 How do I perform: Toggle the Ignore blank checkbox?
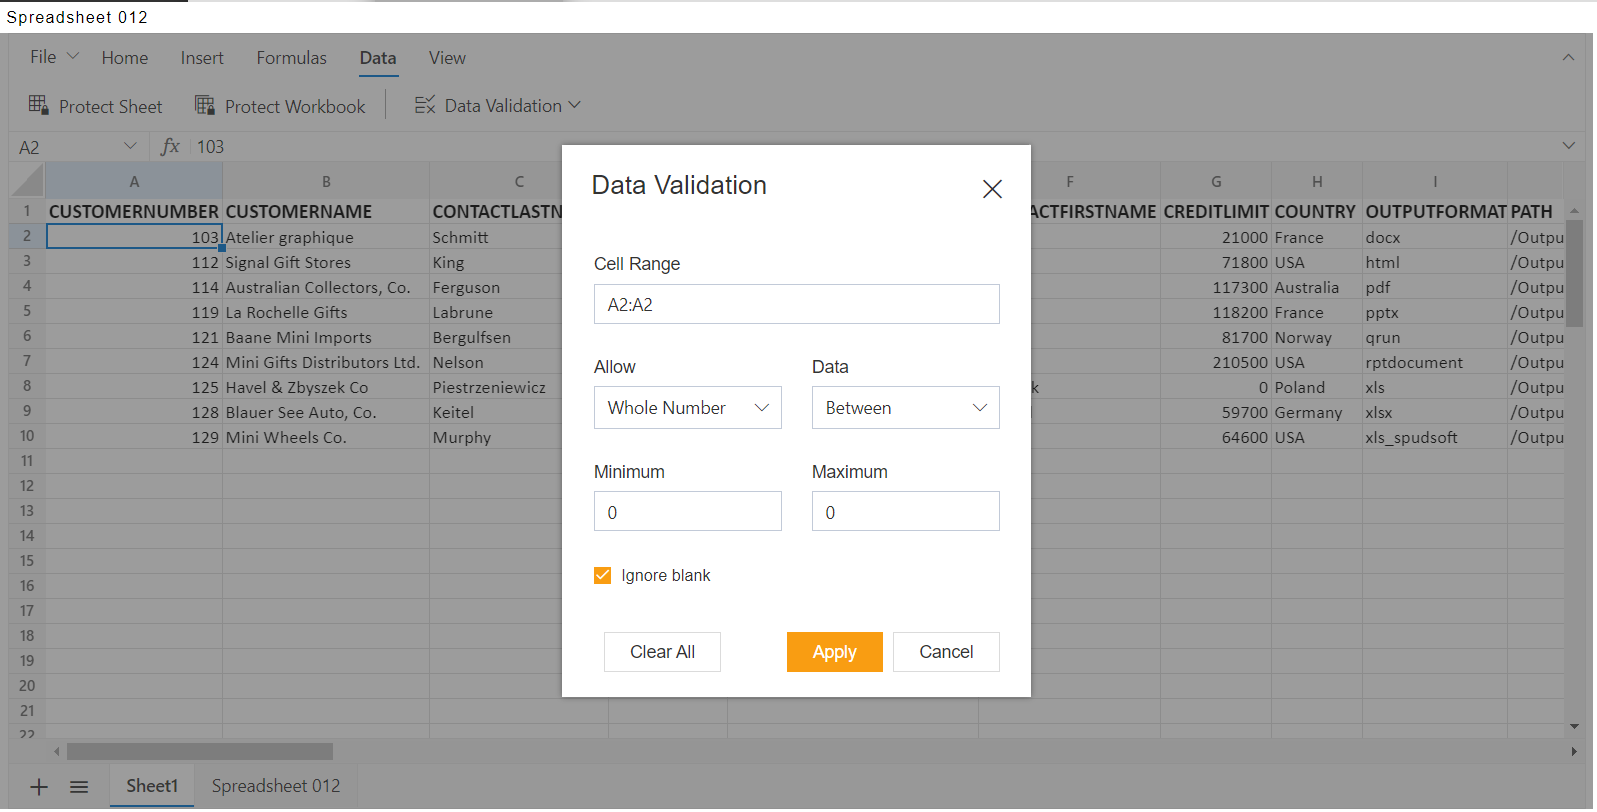pos(602,575)
